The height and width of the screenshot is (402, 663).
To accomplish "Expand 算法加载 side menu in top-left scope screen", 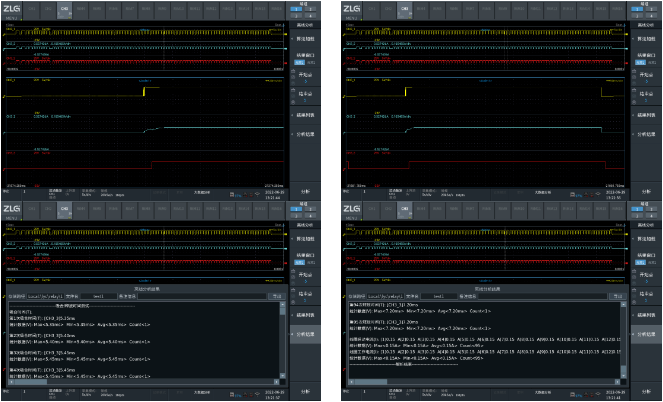I will (304, 39).
